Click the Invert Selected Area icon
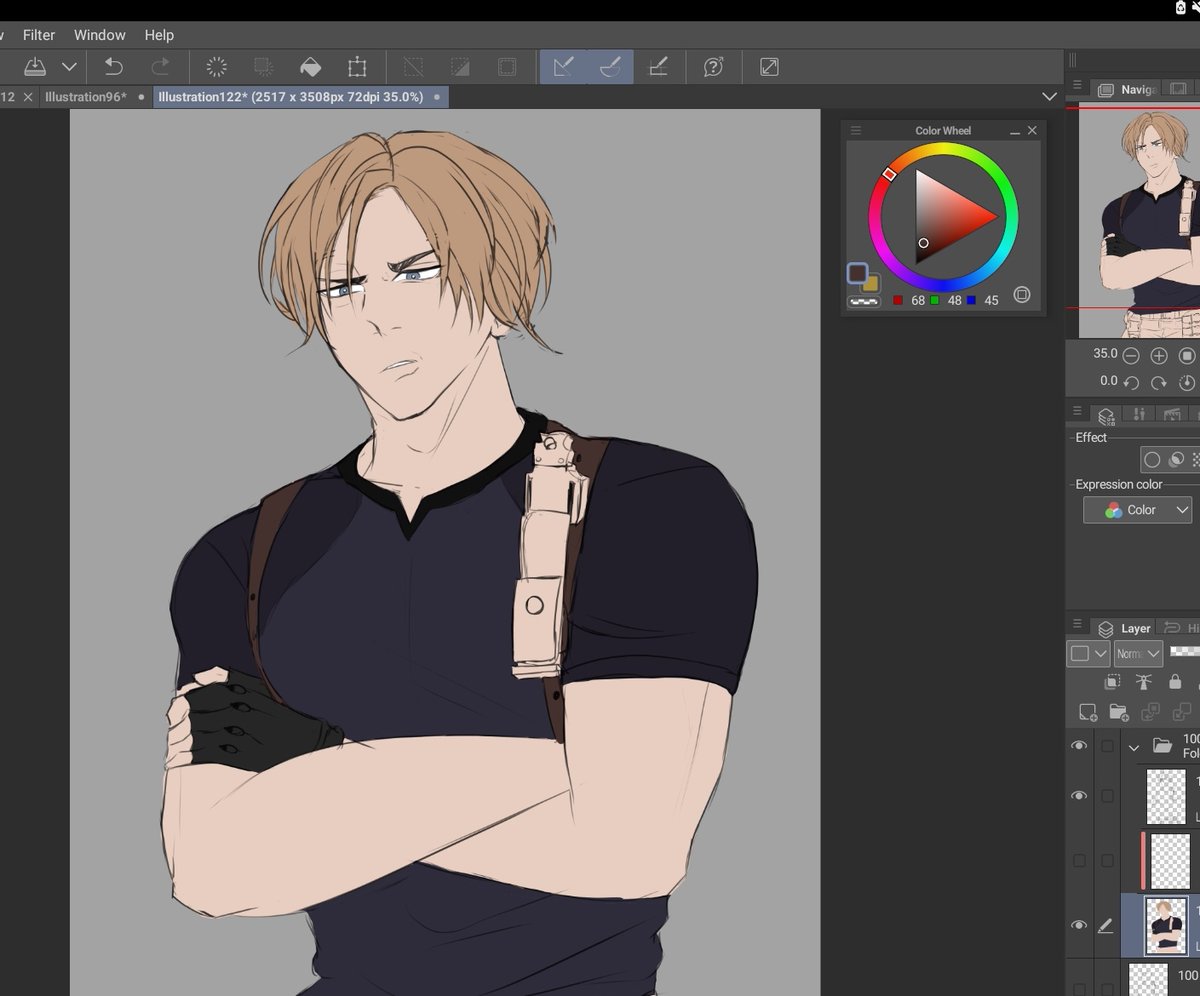The width and height of the screenshot is (1200, 996). point(460,67)
